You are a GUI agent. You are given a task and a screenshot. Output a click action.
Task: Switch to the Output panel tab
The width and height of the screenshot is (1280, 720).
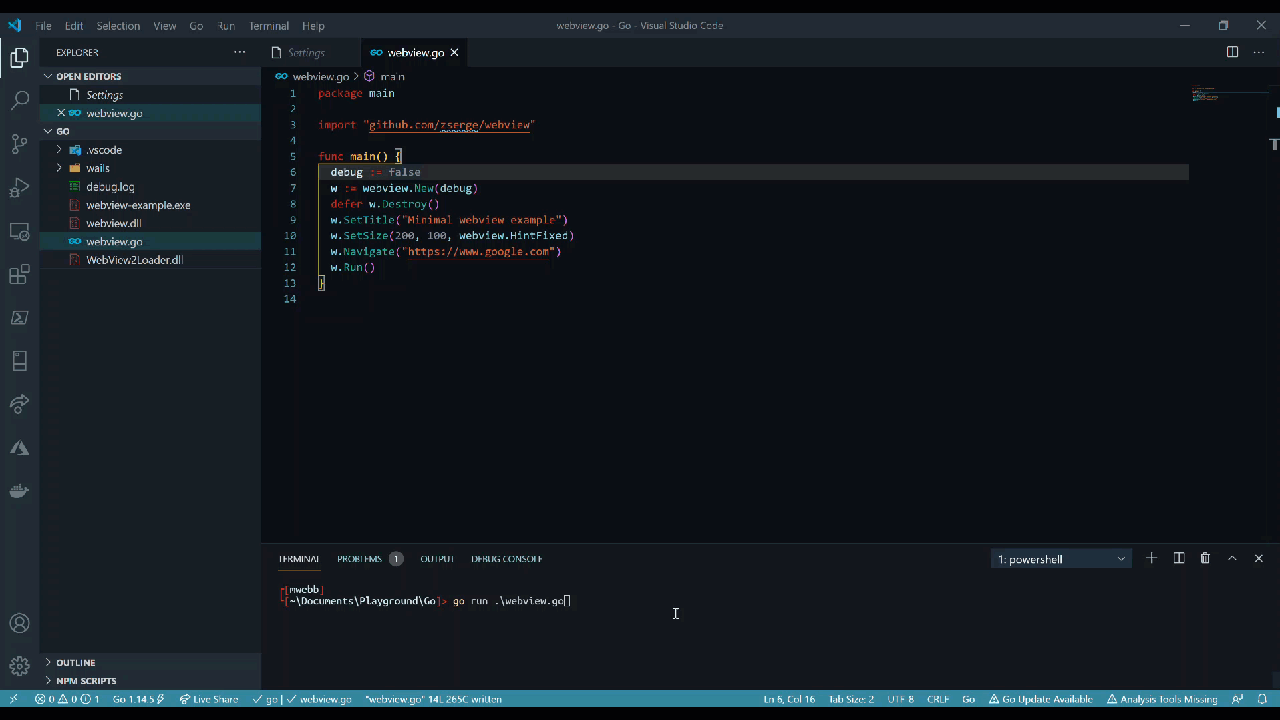(437, 559)
